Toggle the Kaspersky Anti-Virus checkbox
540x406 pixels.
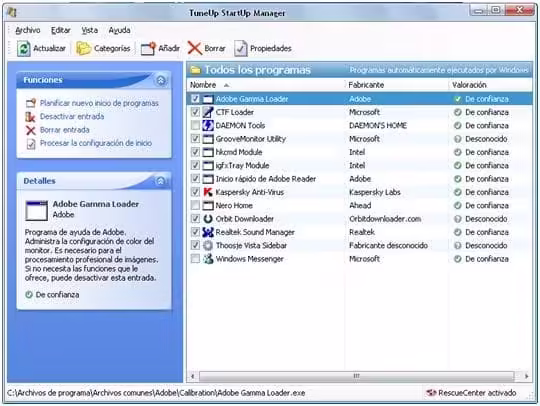point(195,192)
